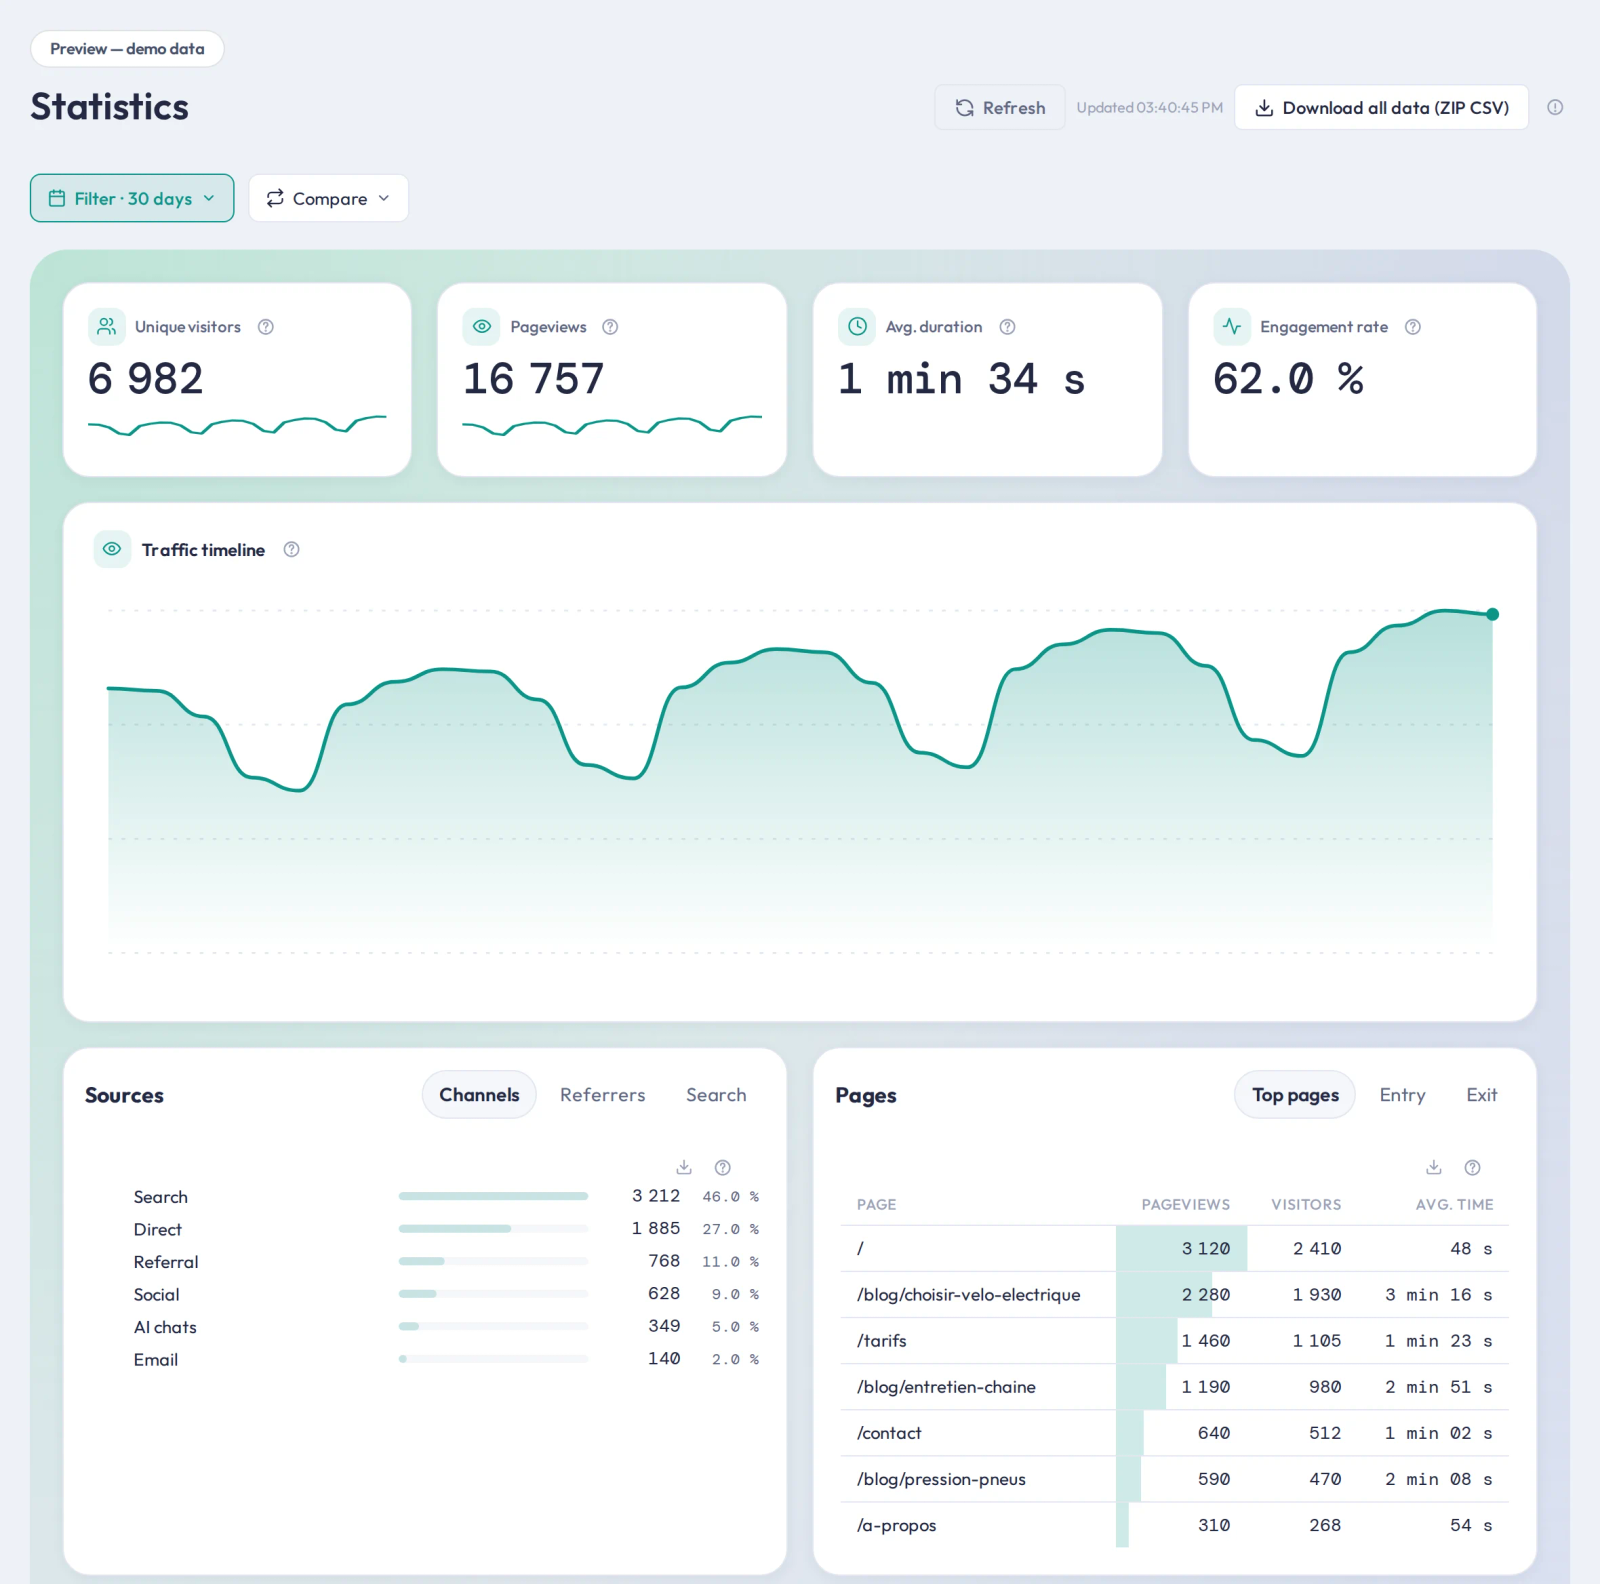Image resolution: width=1600 pixels, height=1584 pixels.
Task: Click the Email channel label
Action: (x=156, y=1360)
